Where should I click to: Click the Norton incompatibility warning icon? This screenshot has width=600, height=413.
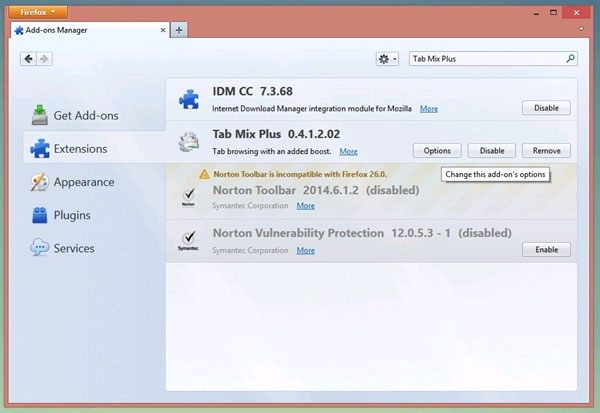point(204,174)
